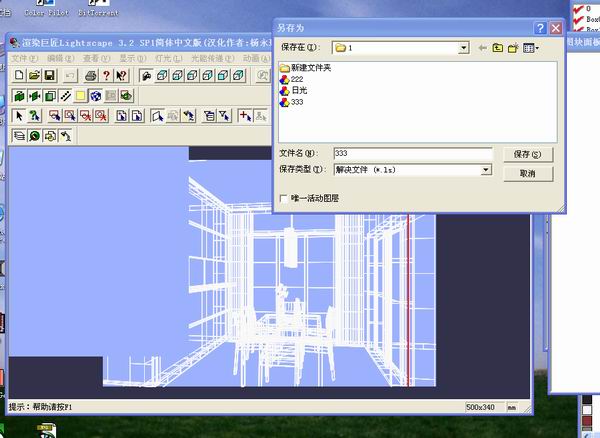Toggle the blue globe texture display icon

coord(96,96)
